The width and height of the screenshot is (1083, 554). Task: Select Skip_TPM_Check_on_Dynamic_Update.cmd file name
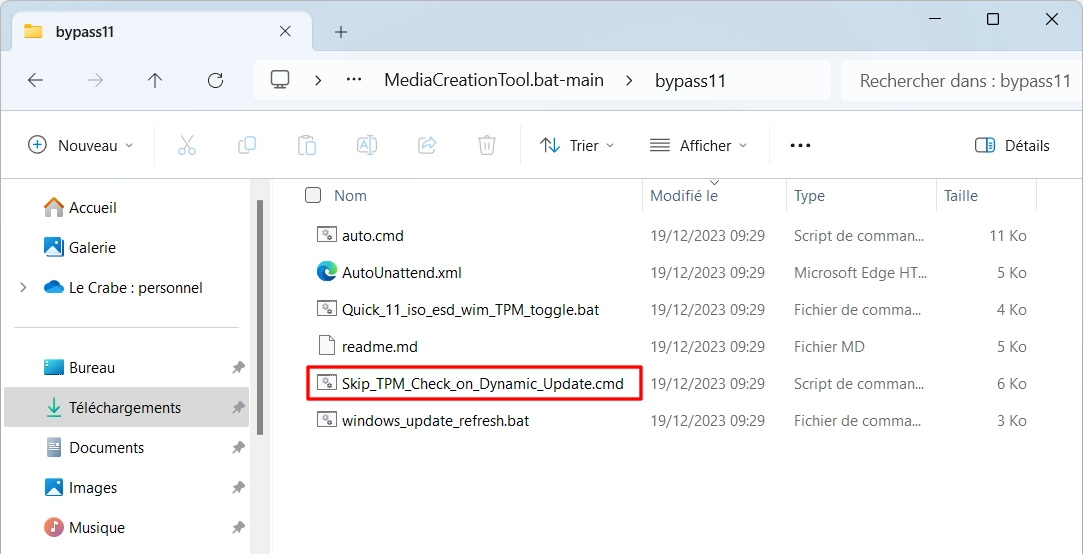click(x=483, y=383)
